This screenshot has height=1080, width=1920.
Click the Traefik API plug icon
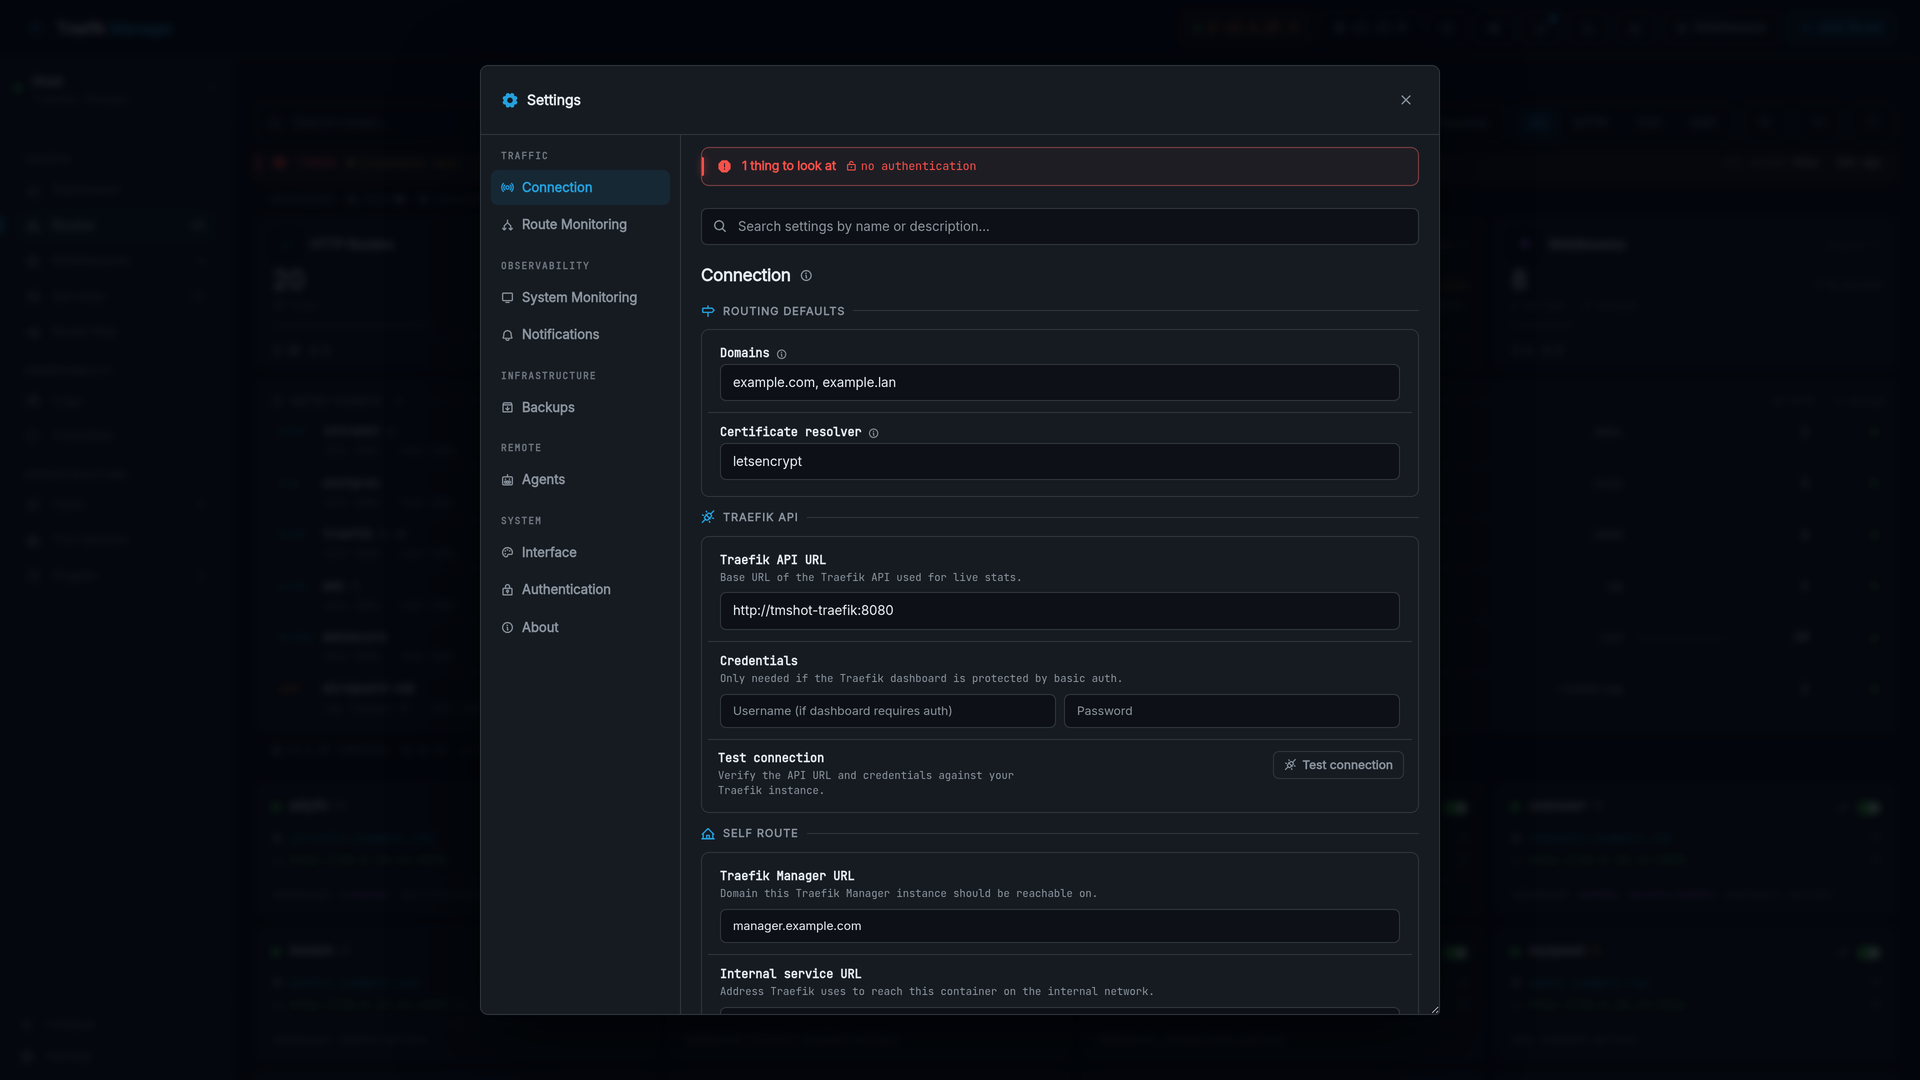pyautogui.click(x=708, y=518)
